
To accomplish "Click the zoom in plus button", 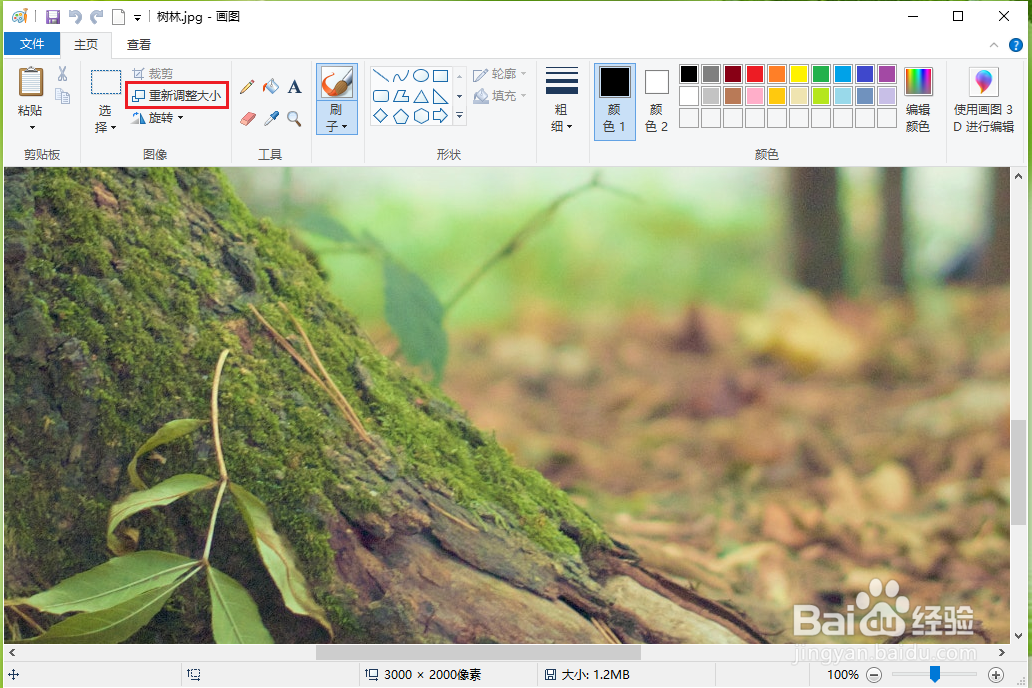I will 996,675.
